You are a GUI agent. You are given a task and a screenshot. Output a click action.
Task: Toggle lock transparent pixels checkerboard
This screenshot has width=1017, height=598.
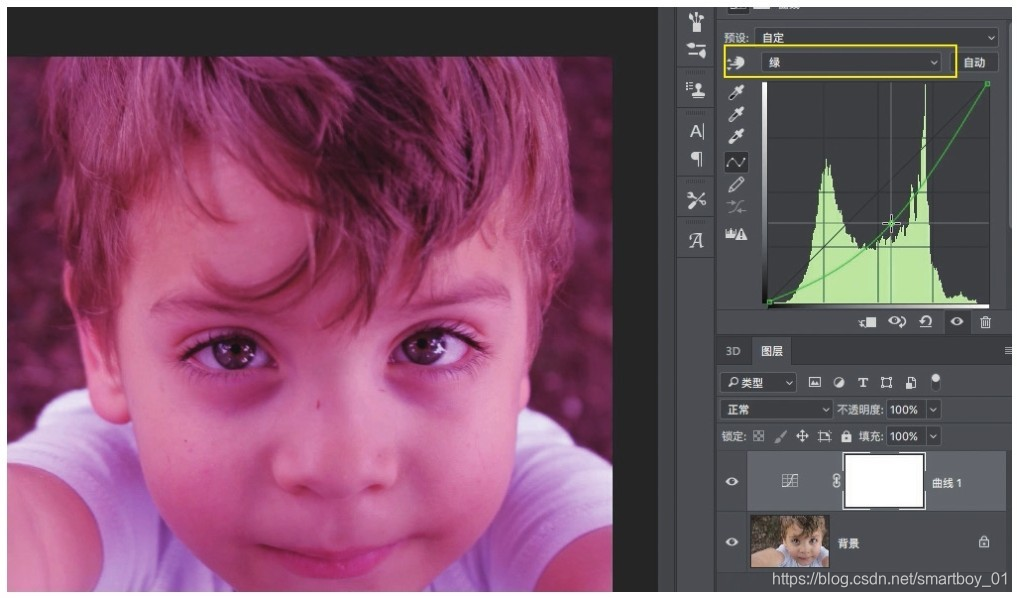point(759,436)
